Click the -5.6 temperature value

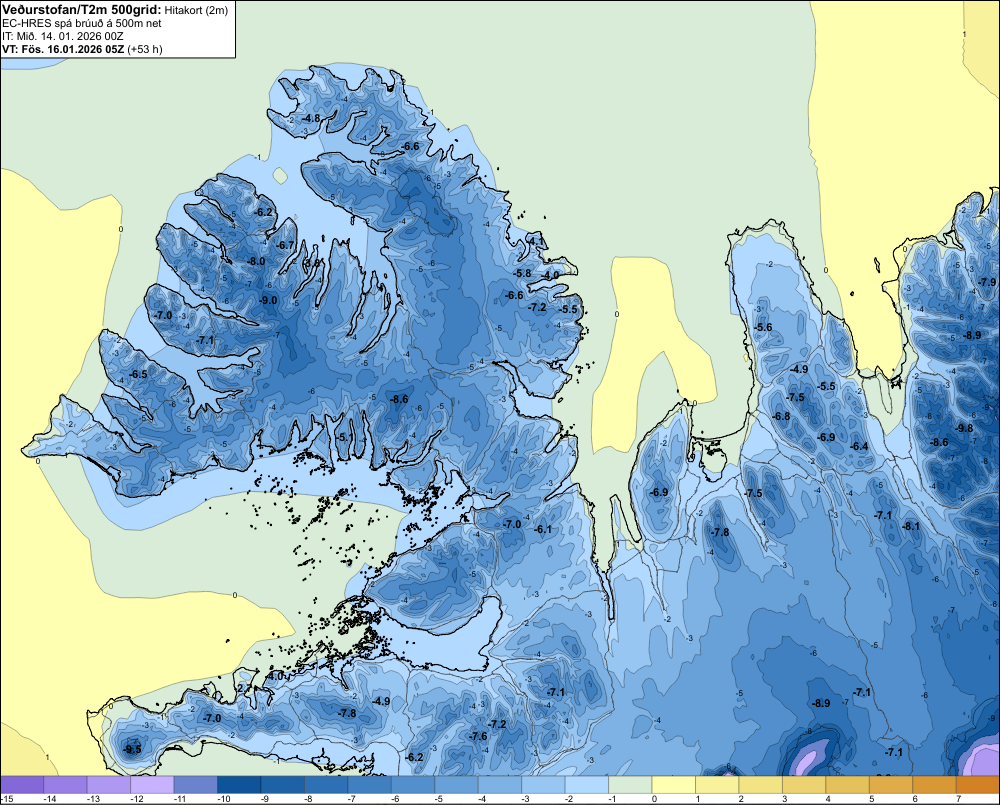(x=763, y=327)
